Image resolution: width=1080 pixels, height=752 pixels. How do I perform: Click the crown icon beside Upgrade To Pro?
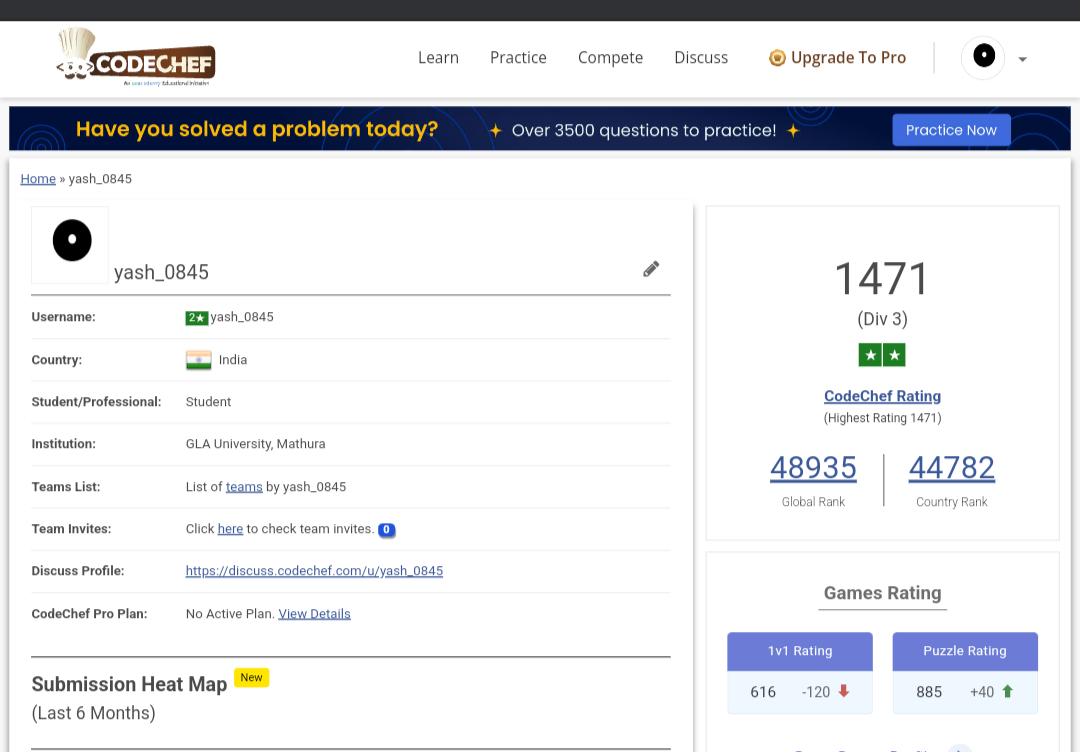(x=777, y=58)
